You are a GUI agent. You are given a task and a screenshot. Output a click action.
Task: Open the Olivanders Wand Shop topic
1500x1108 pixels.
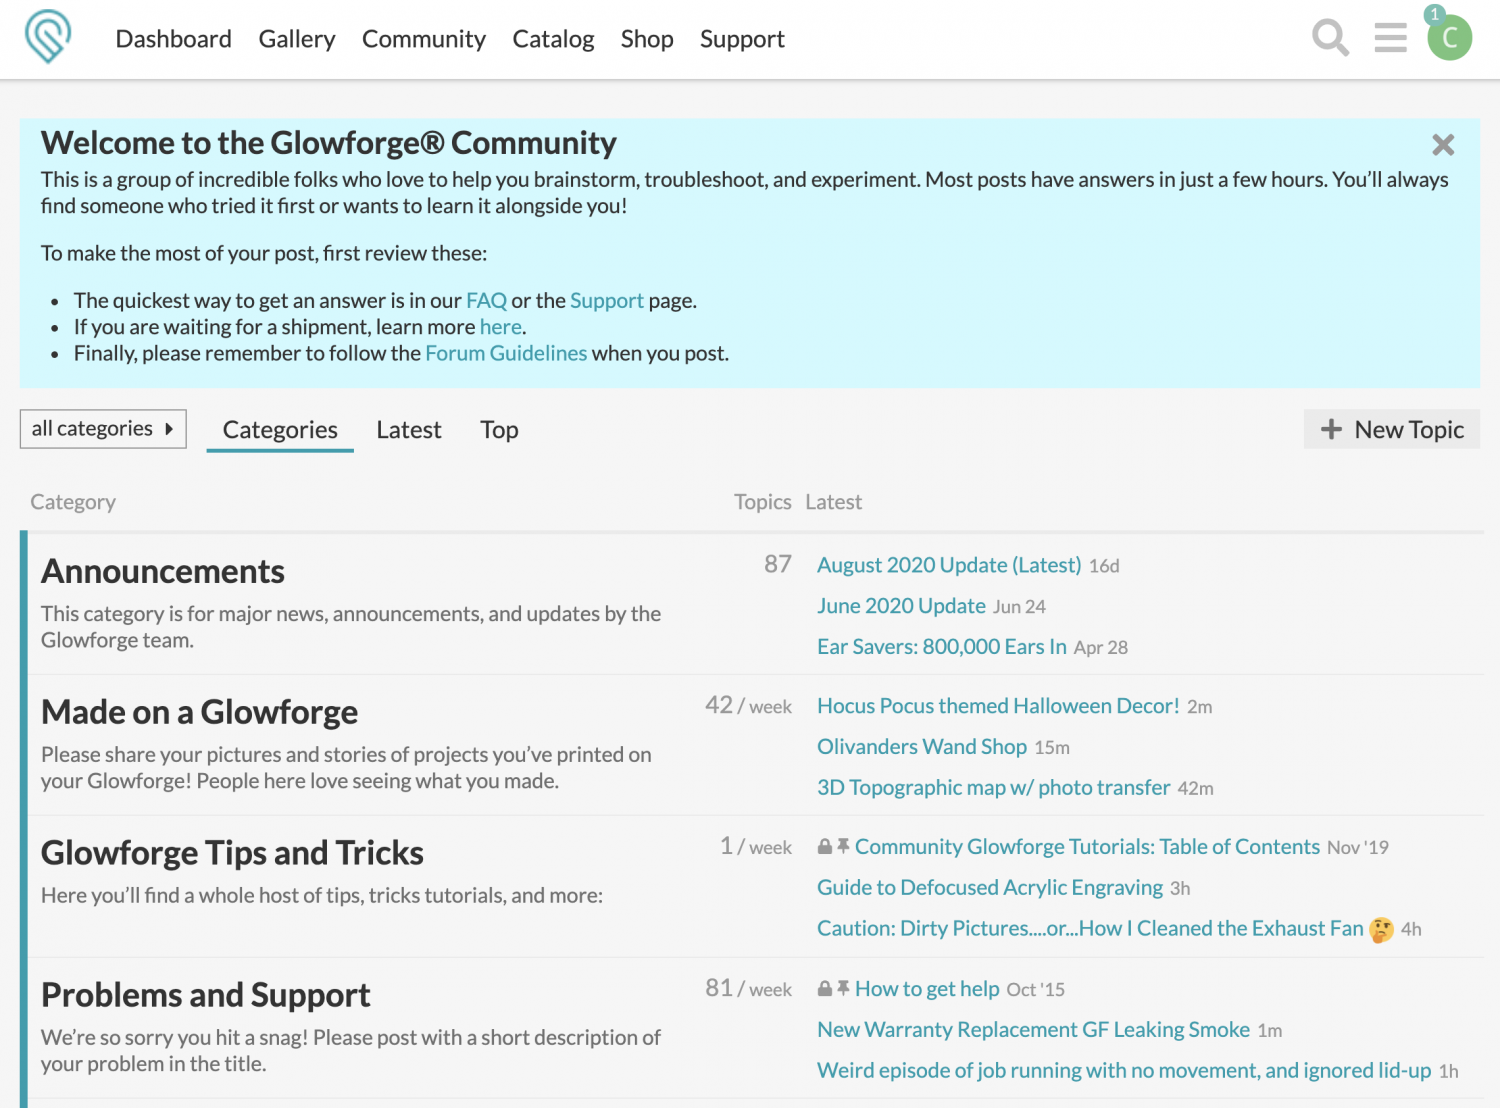[x=922, y=747]
